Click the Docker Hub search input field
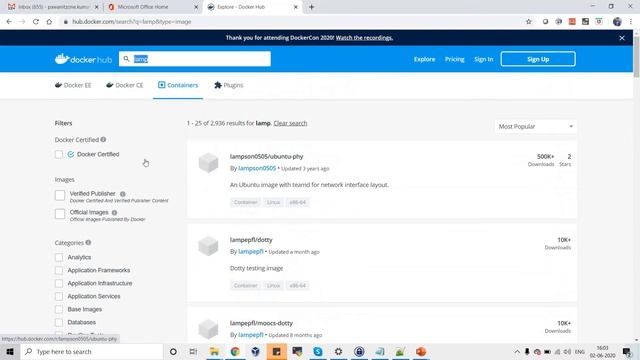This screenshot has width=640, height=360. click(195, 59)
